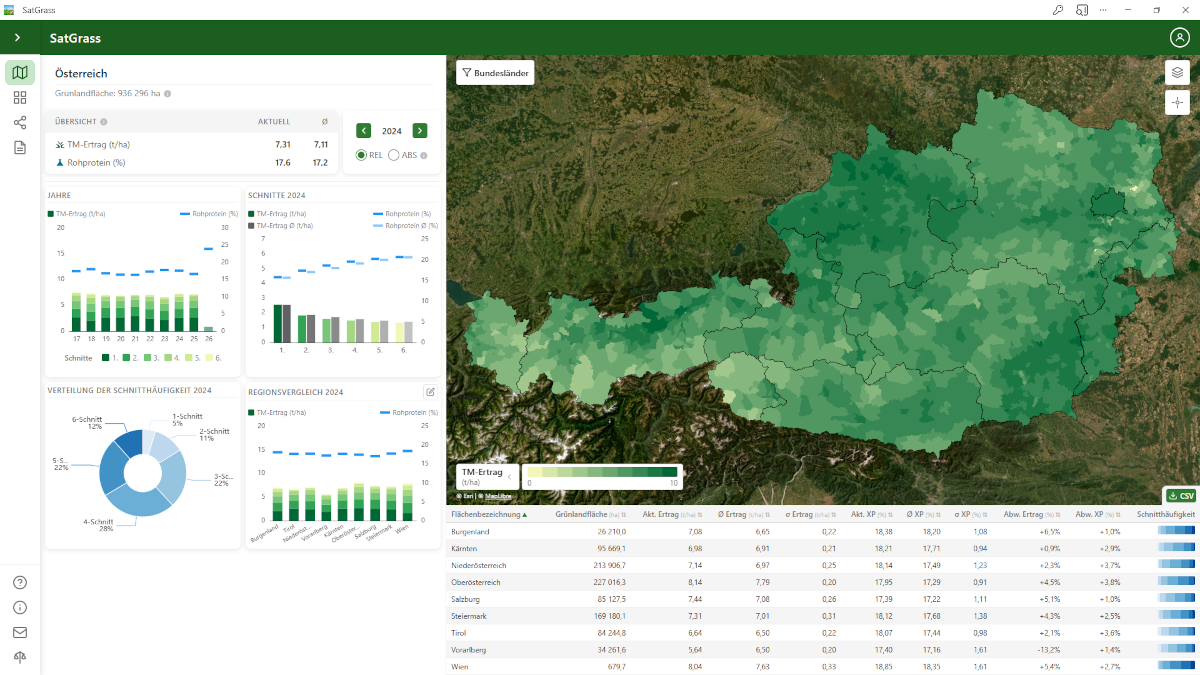Image resolution: width=1200 pixels, height=675 pixels.
Task: Sort table by Flächenbezeichnung column
Action: [488, 515]
